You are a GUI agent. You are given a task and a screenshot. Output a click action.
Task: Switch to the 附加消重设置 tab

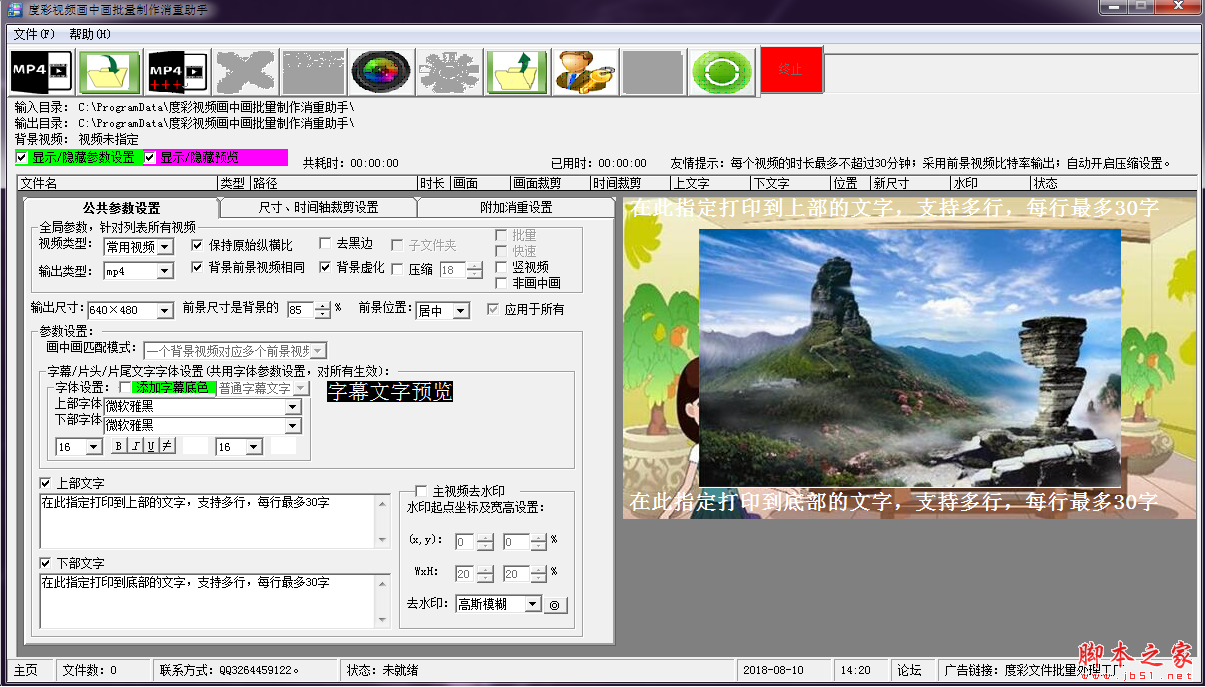[516, 207]
